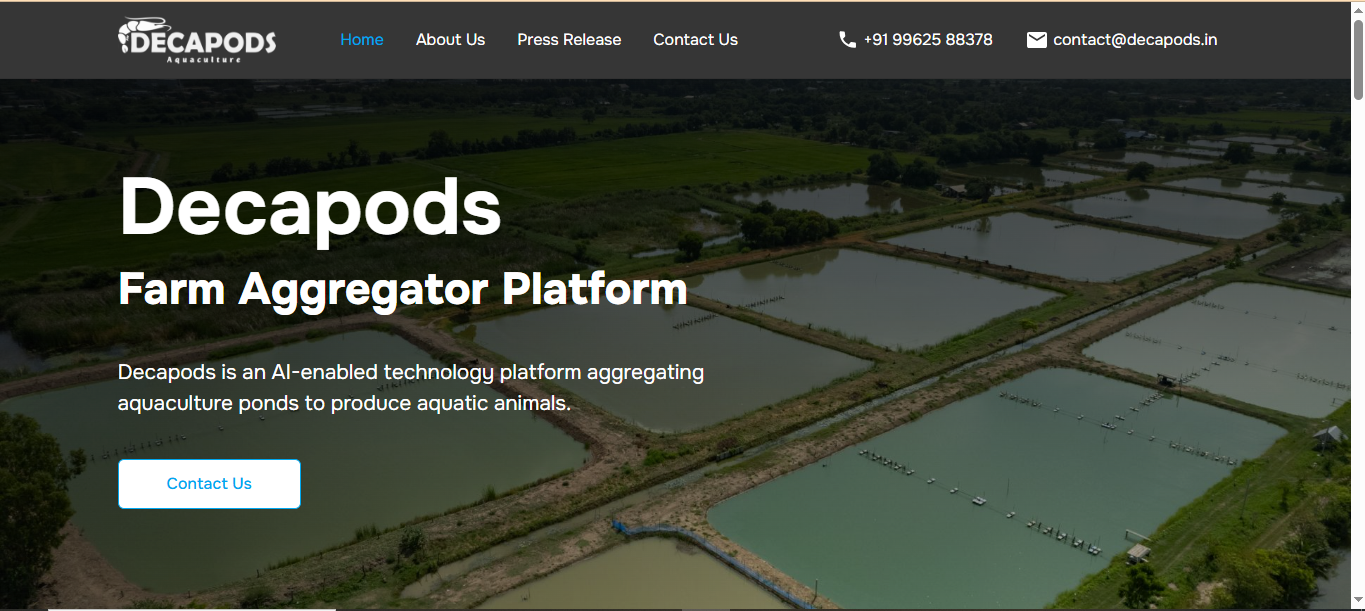The height and width of the screenshot is (611, 1365).
Task: Click the Aquaculture tagline under the logo
Action: [x=204, y=59]
